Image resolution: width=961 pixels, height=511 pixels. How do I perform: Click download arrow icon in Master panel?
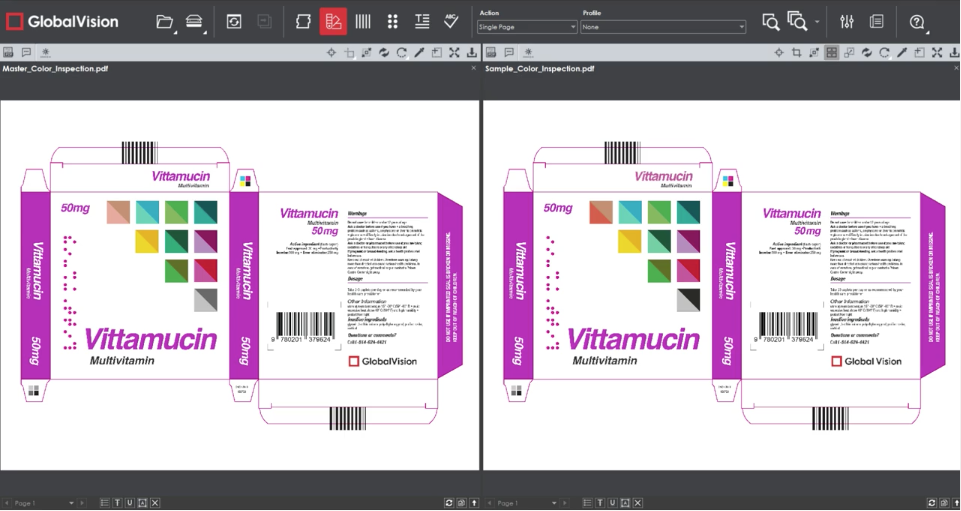coord(472,53)
